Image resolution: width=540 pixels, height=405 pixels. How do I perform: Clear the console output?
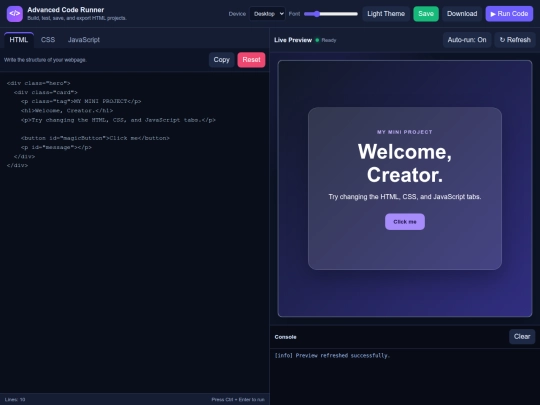pos(522,336)
